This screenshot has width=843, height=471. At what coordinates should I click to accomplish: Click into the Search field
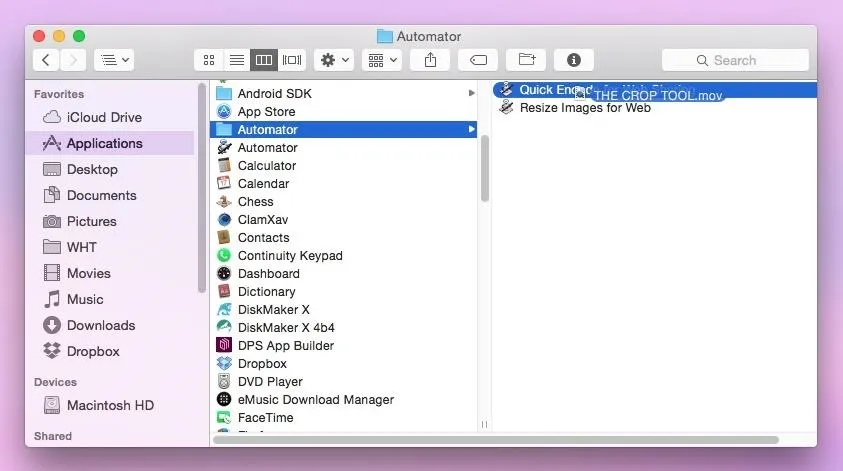735,60
